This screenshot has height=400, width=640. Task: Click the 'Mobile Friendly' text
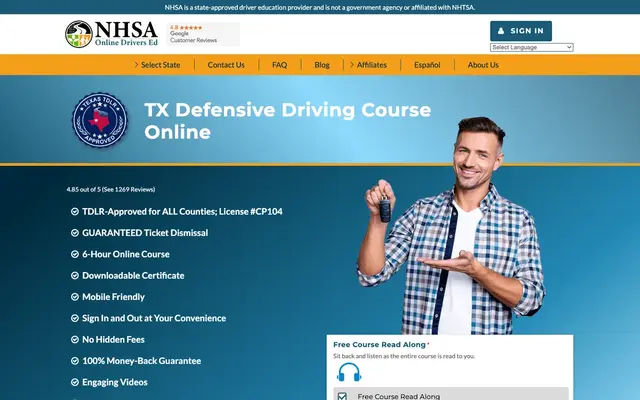pyautogui.click(x=113, y=297)
